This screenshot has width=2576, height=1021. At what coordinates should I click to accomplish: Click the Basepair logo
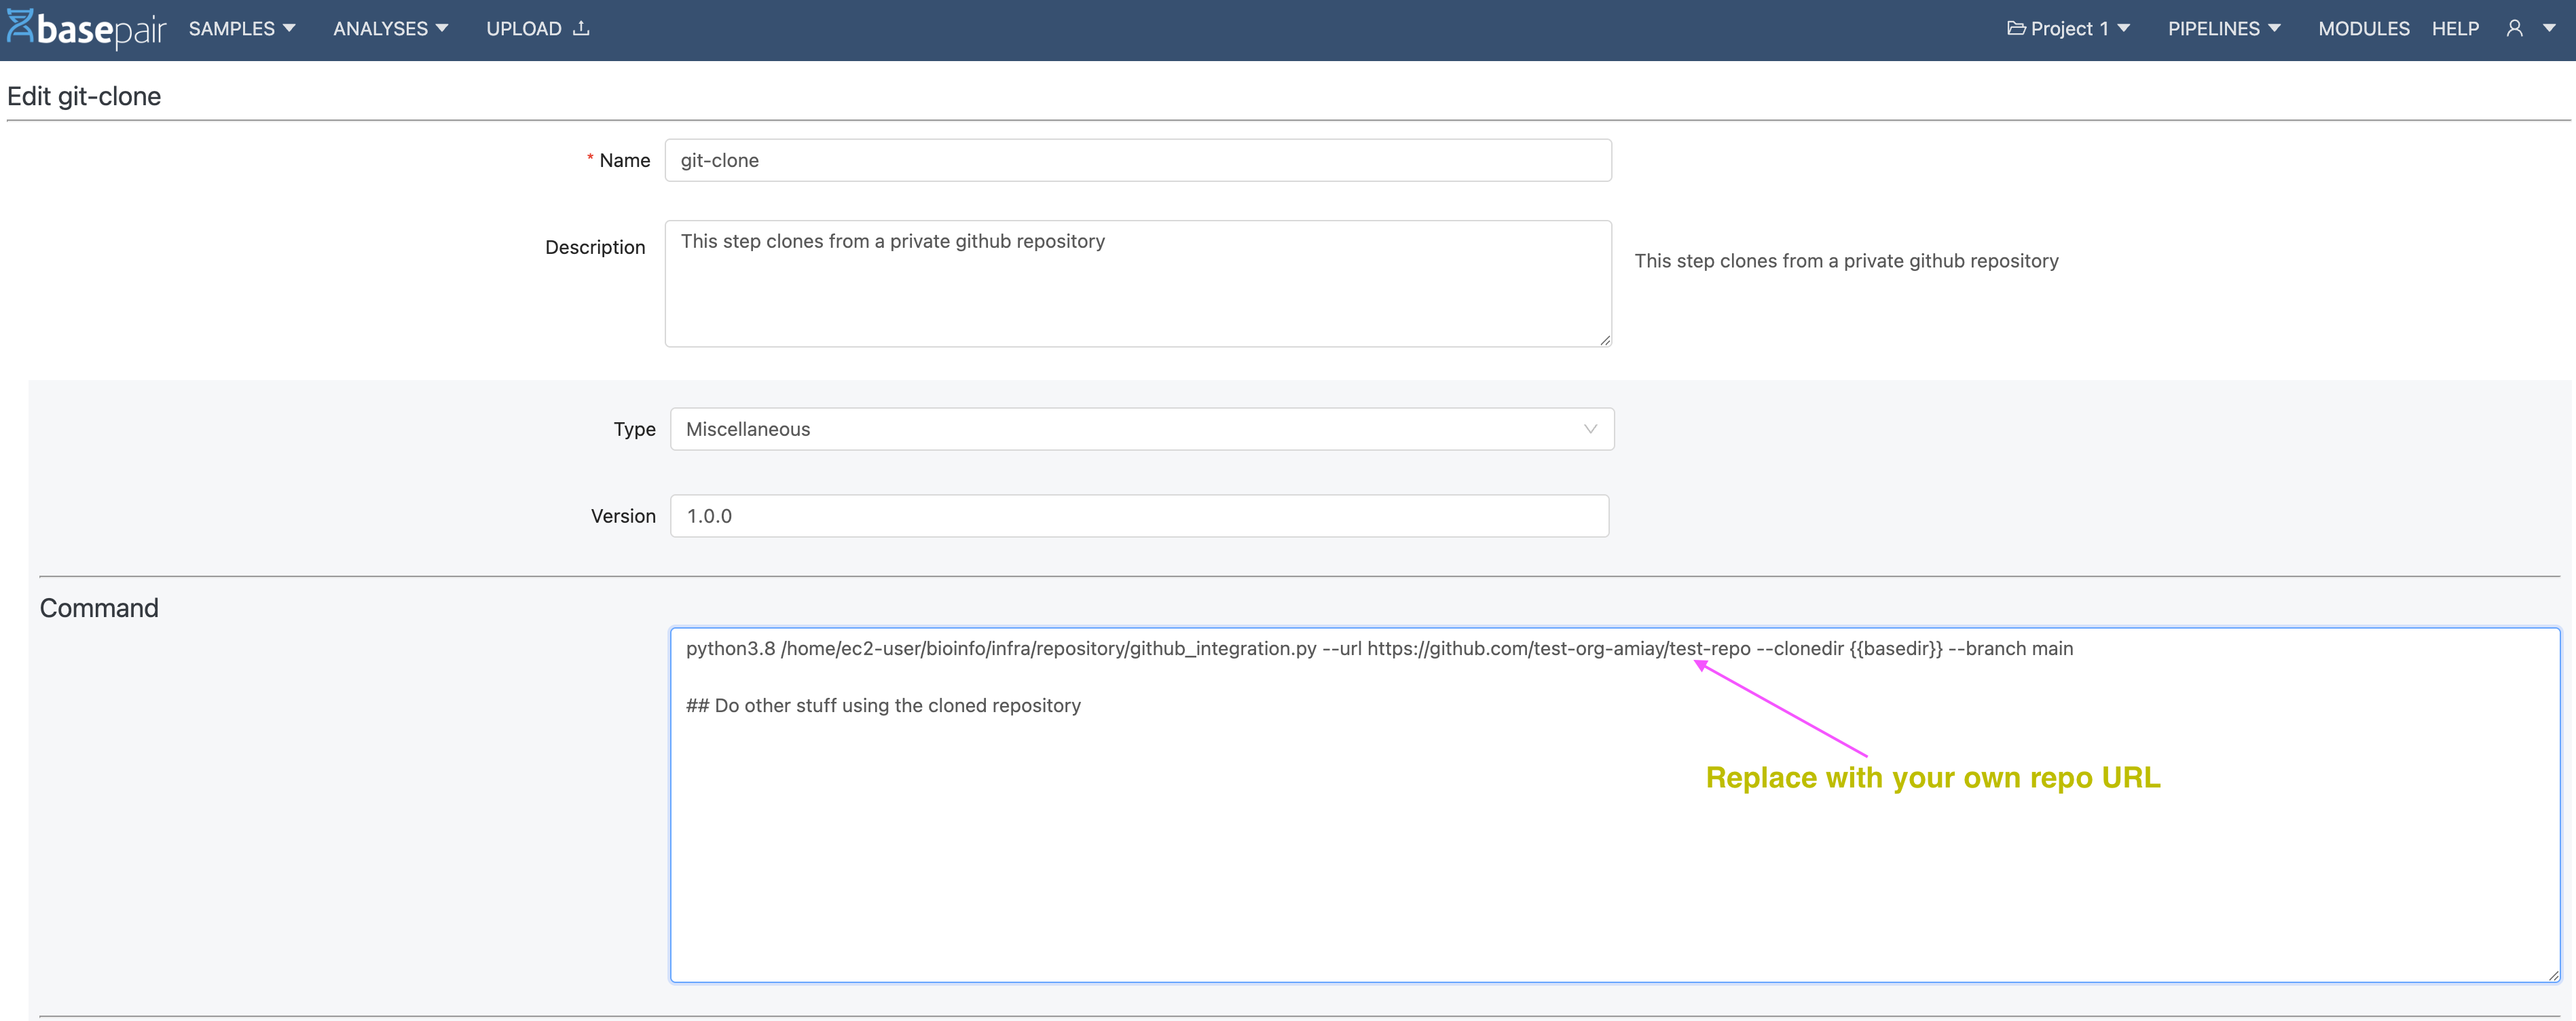[x=87, y=28]
